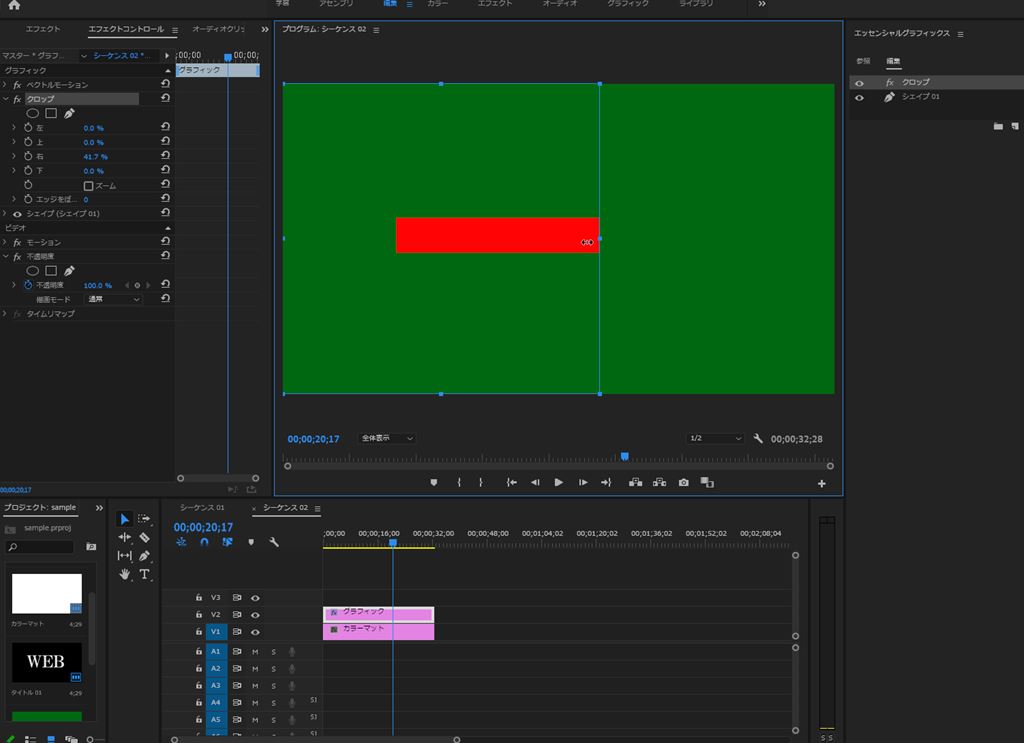Screen dimensions: 1024x743
Task: Open timeline display settings wrench
Action: coord(273,542)
